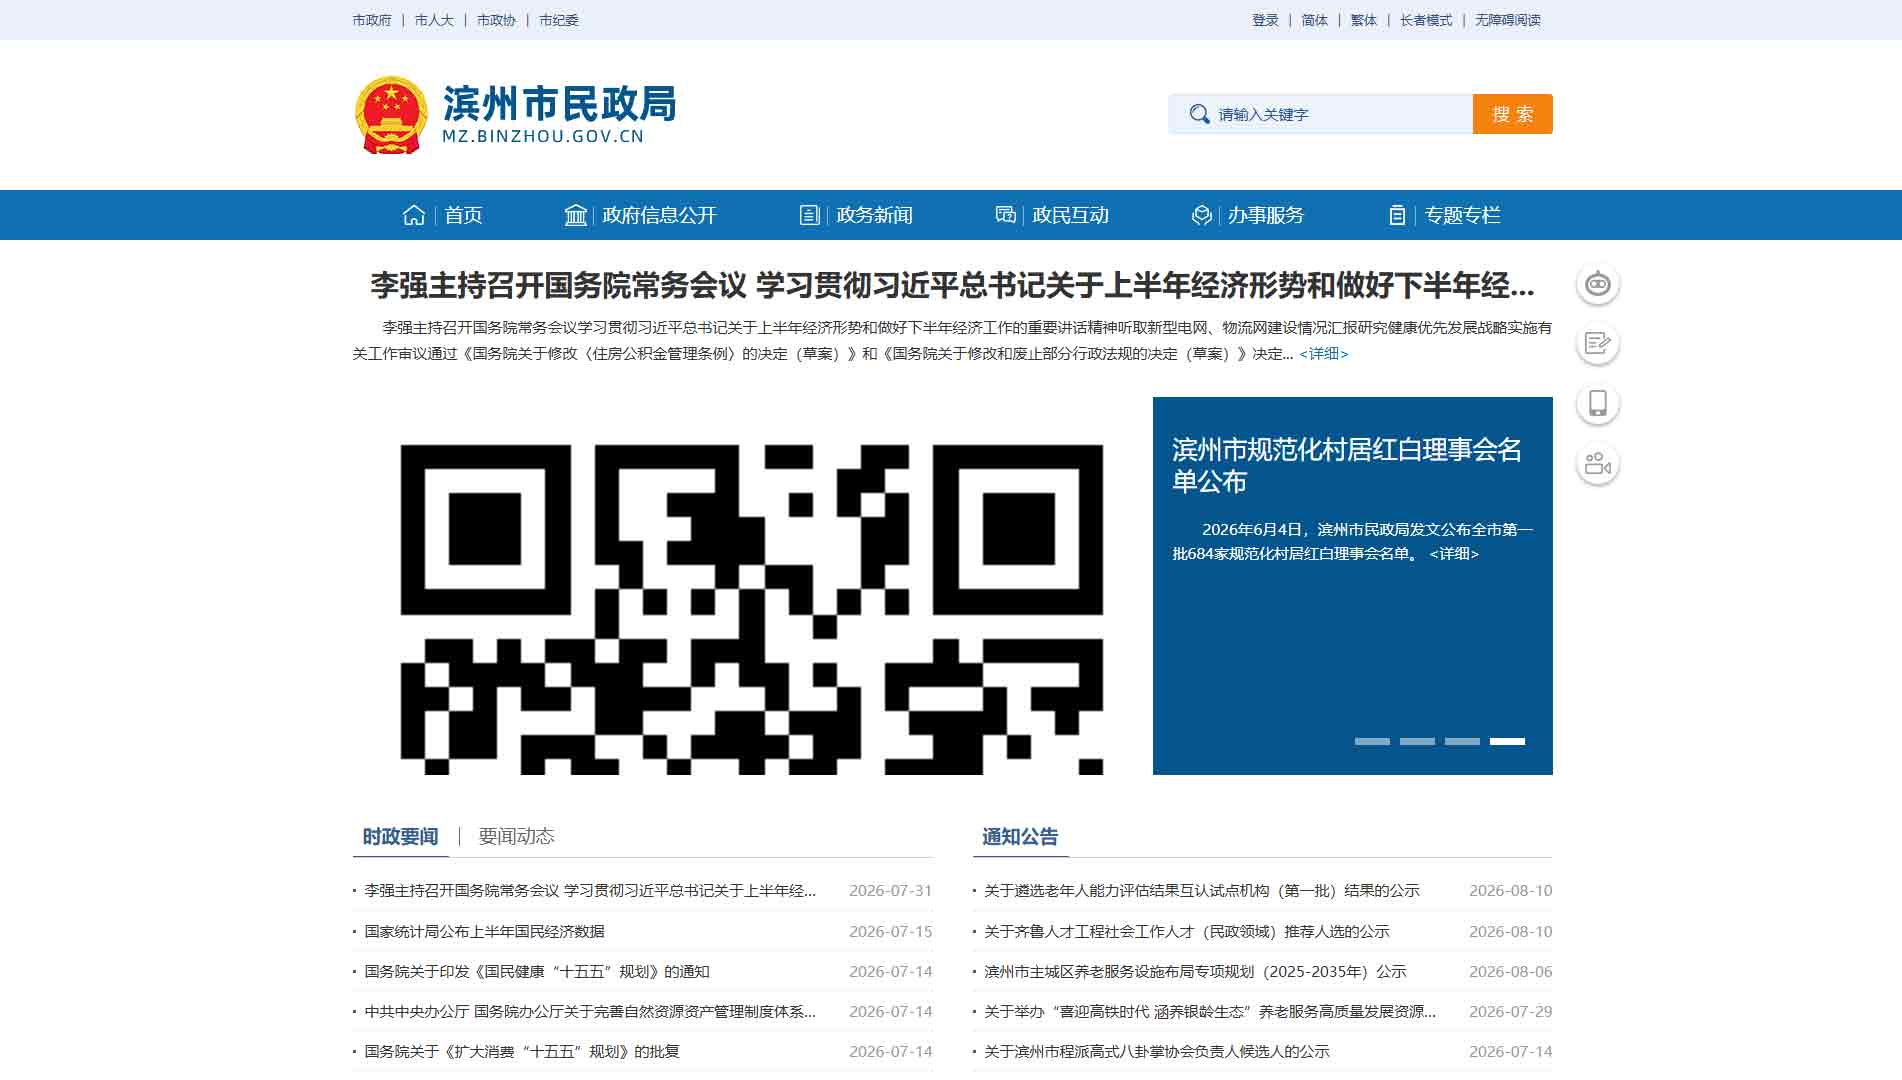Click the cube icon beside 办事服务
Image resolution: width=1902 pixels, height=1080 pixels.
coord(1202,215)
